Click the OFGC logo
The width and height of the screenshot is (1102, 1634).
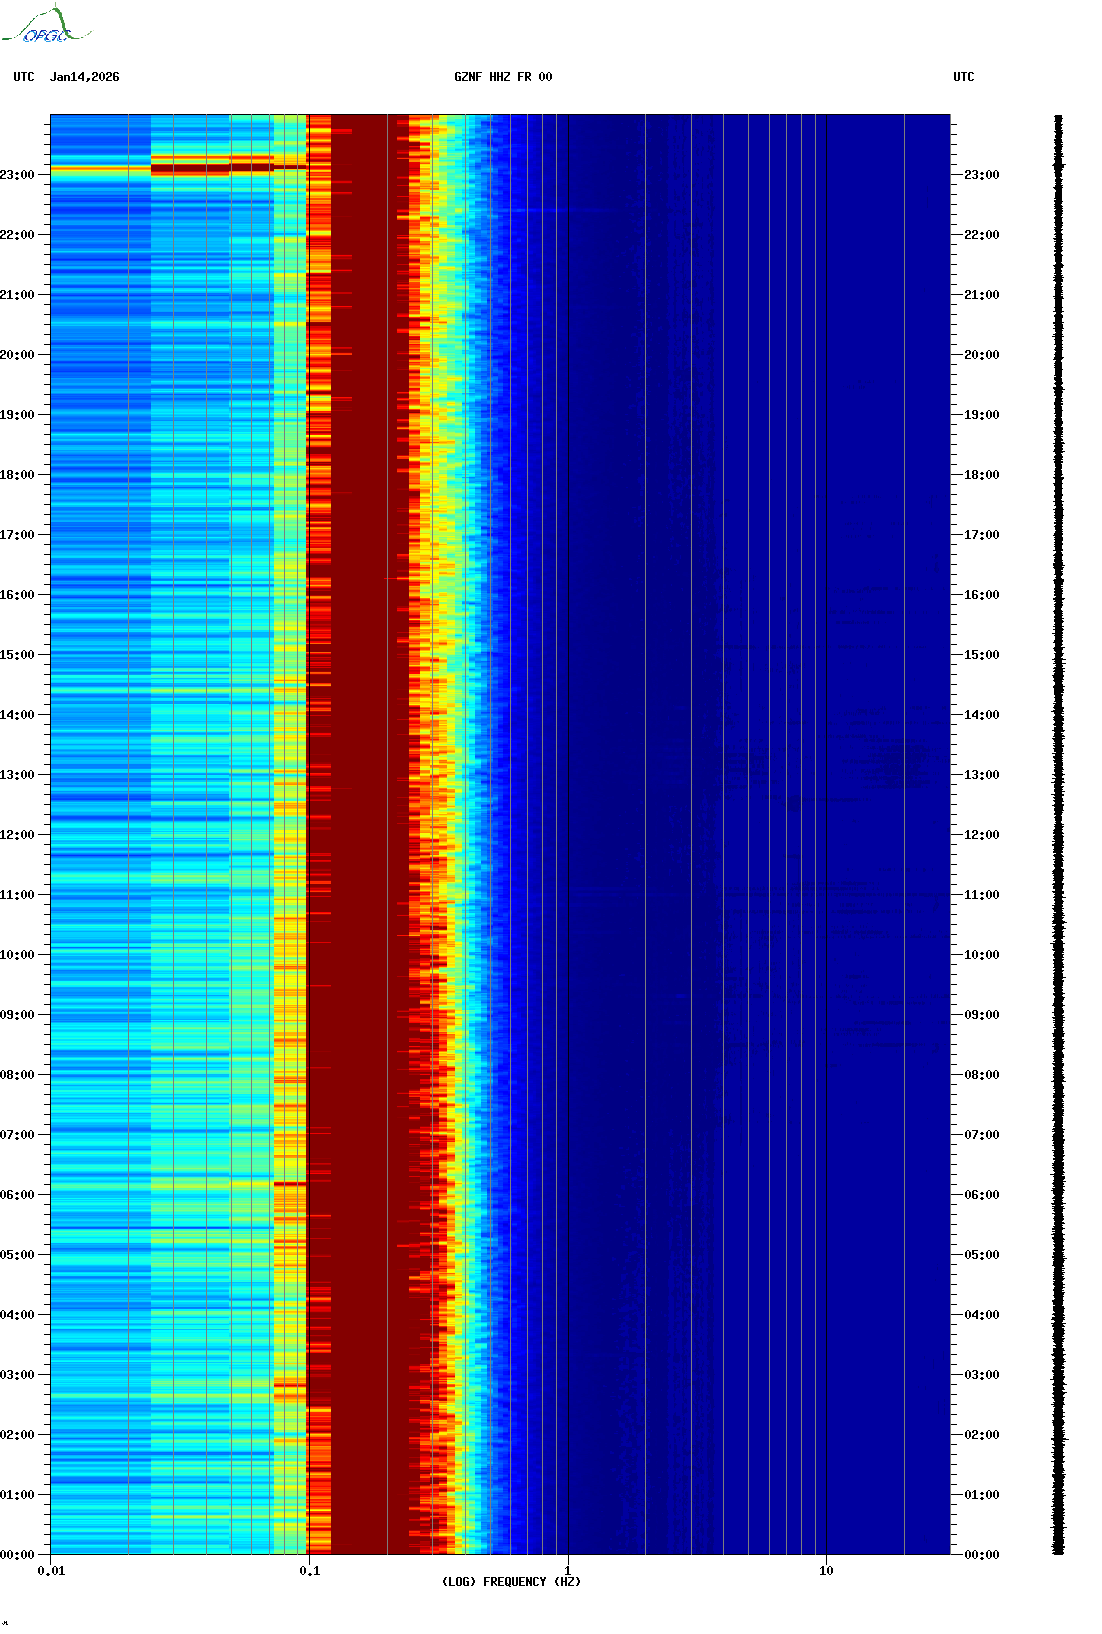click(x=45, y=25)
